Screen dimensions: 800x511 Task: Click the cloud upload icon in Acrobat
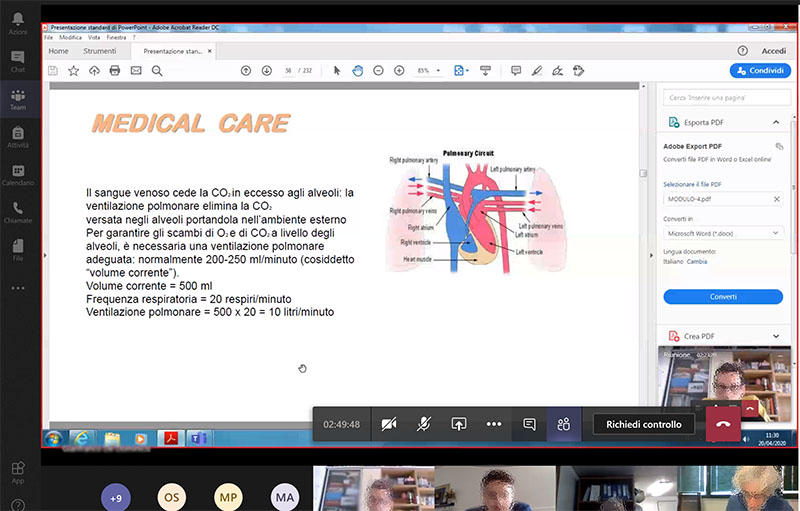pos(94,71)
